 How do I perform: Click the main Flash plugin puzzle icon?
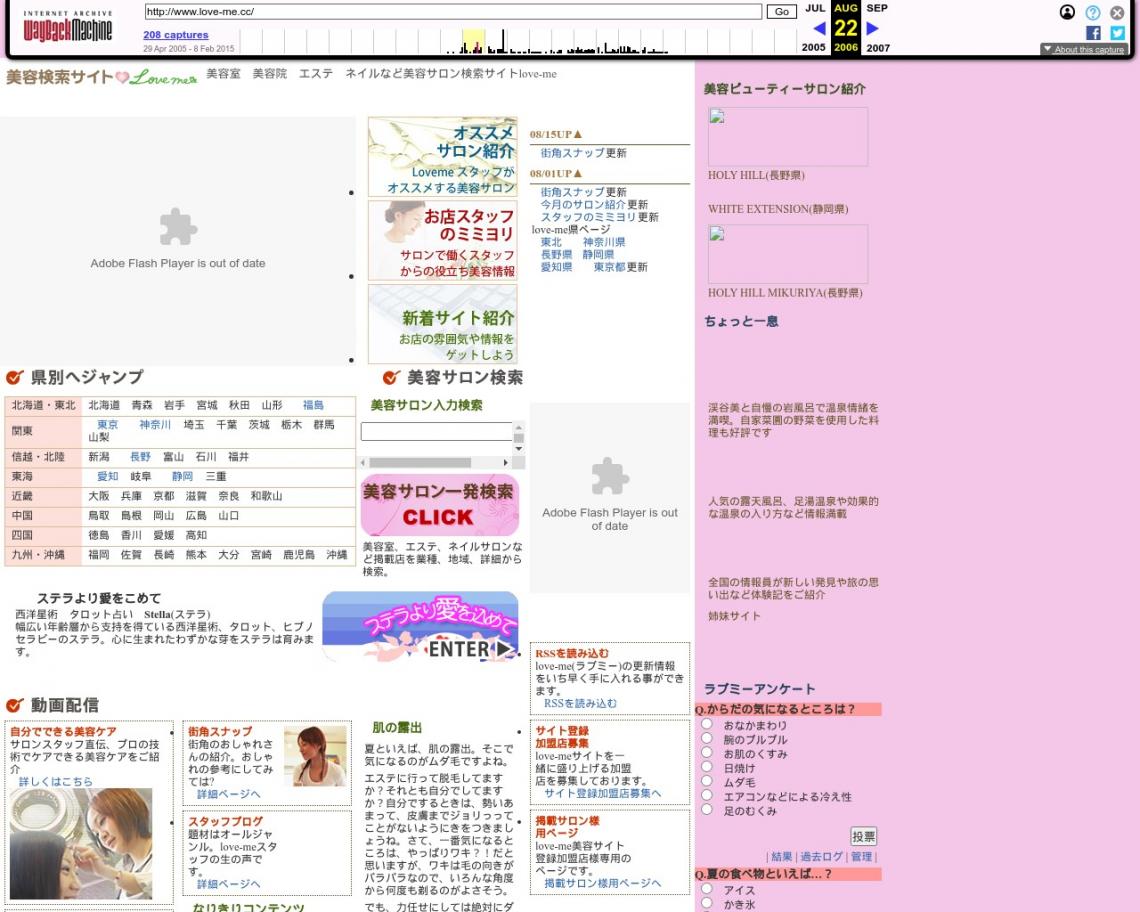coord(178,226)
